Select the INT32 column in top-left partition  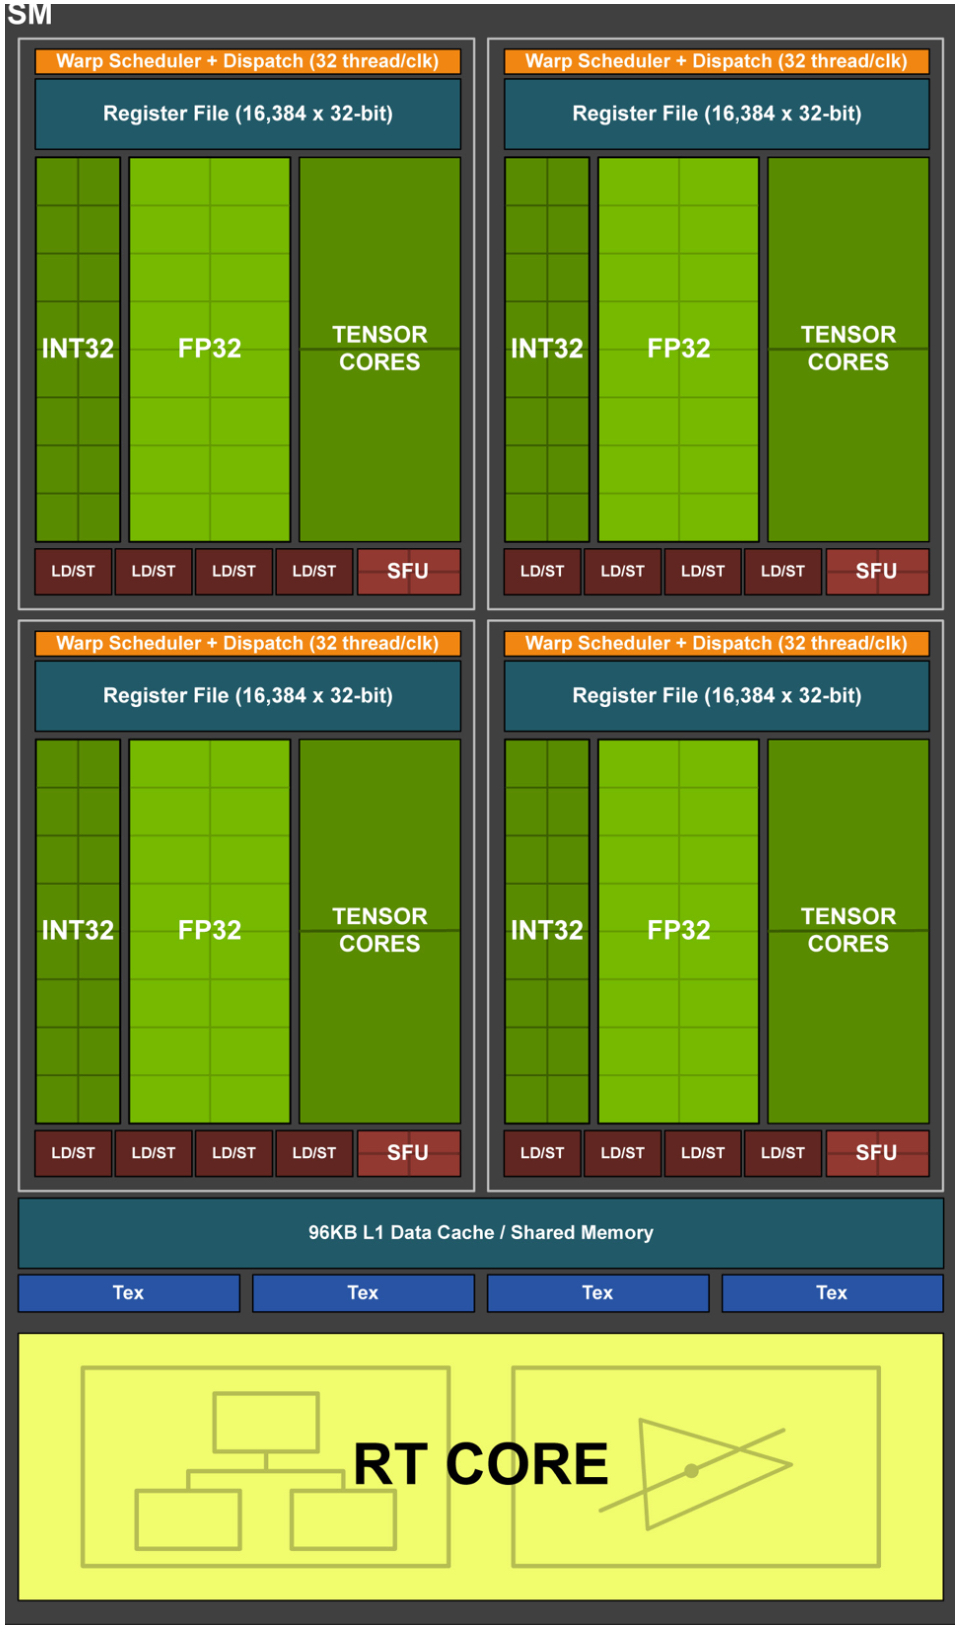pos(78,349)
